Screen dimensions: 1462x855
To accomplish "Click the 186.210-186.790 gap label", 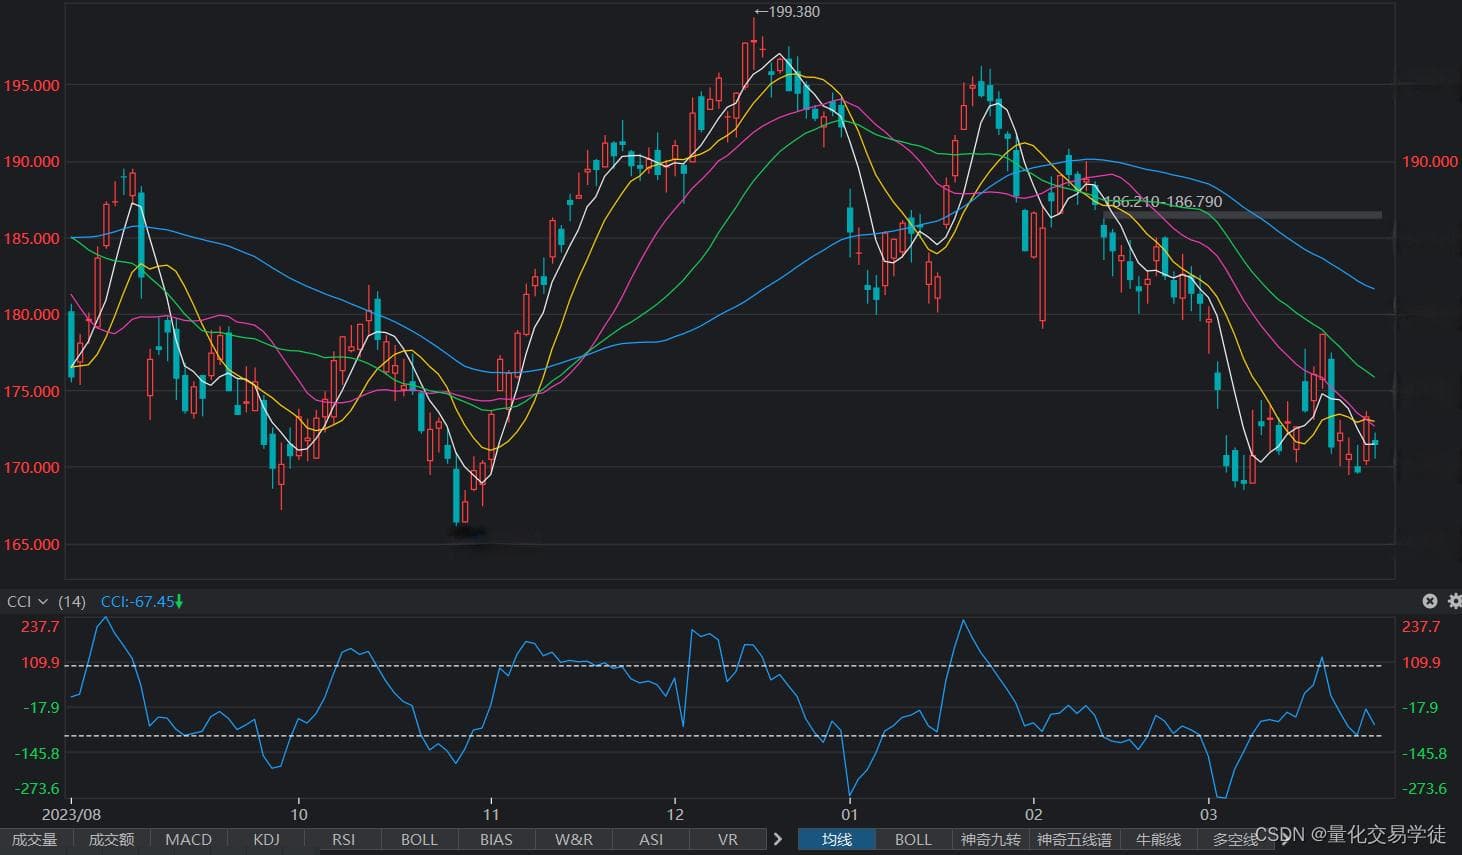I will 1163,202.
